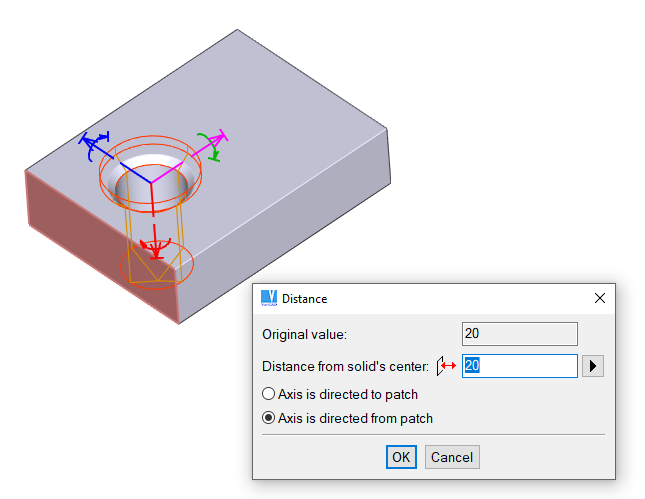Cancel the Distance dialog
The width and height of the screenshot is (645, 499).
(452, 457)
